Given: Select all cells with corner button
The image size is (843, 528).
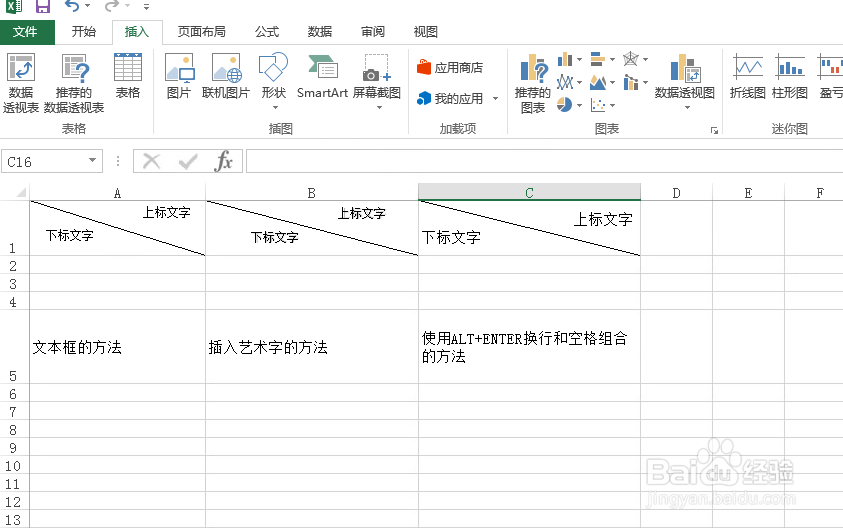Looking at the screenshot, I should point(15,192).
